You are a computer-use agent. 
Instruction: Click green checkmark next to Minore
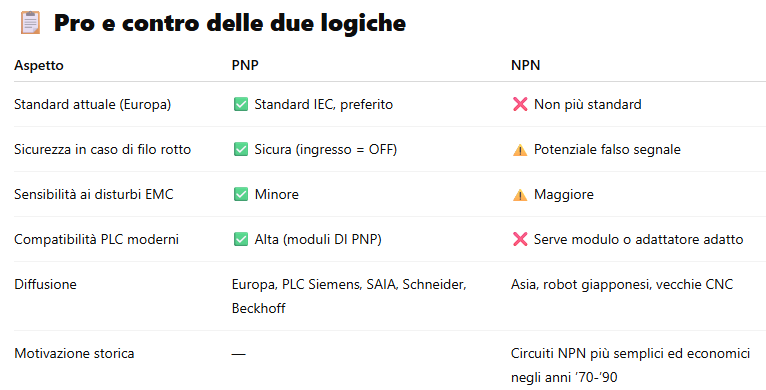pyautogui.click(x=241, y=195)
